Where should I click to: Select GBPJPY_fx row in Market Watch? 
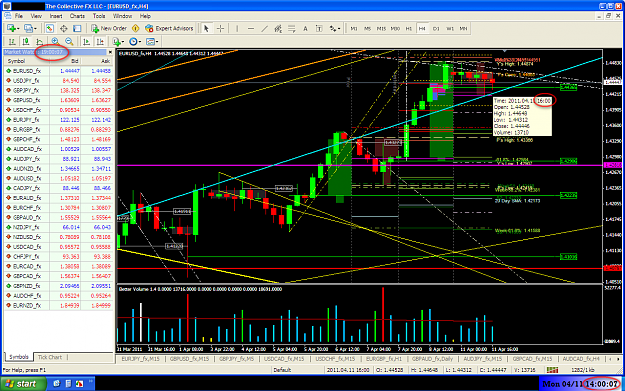click(x=58, y=90)
